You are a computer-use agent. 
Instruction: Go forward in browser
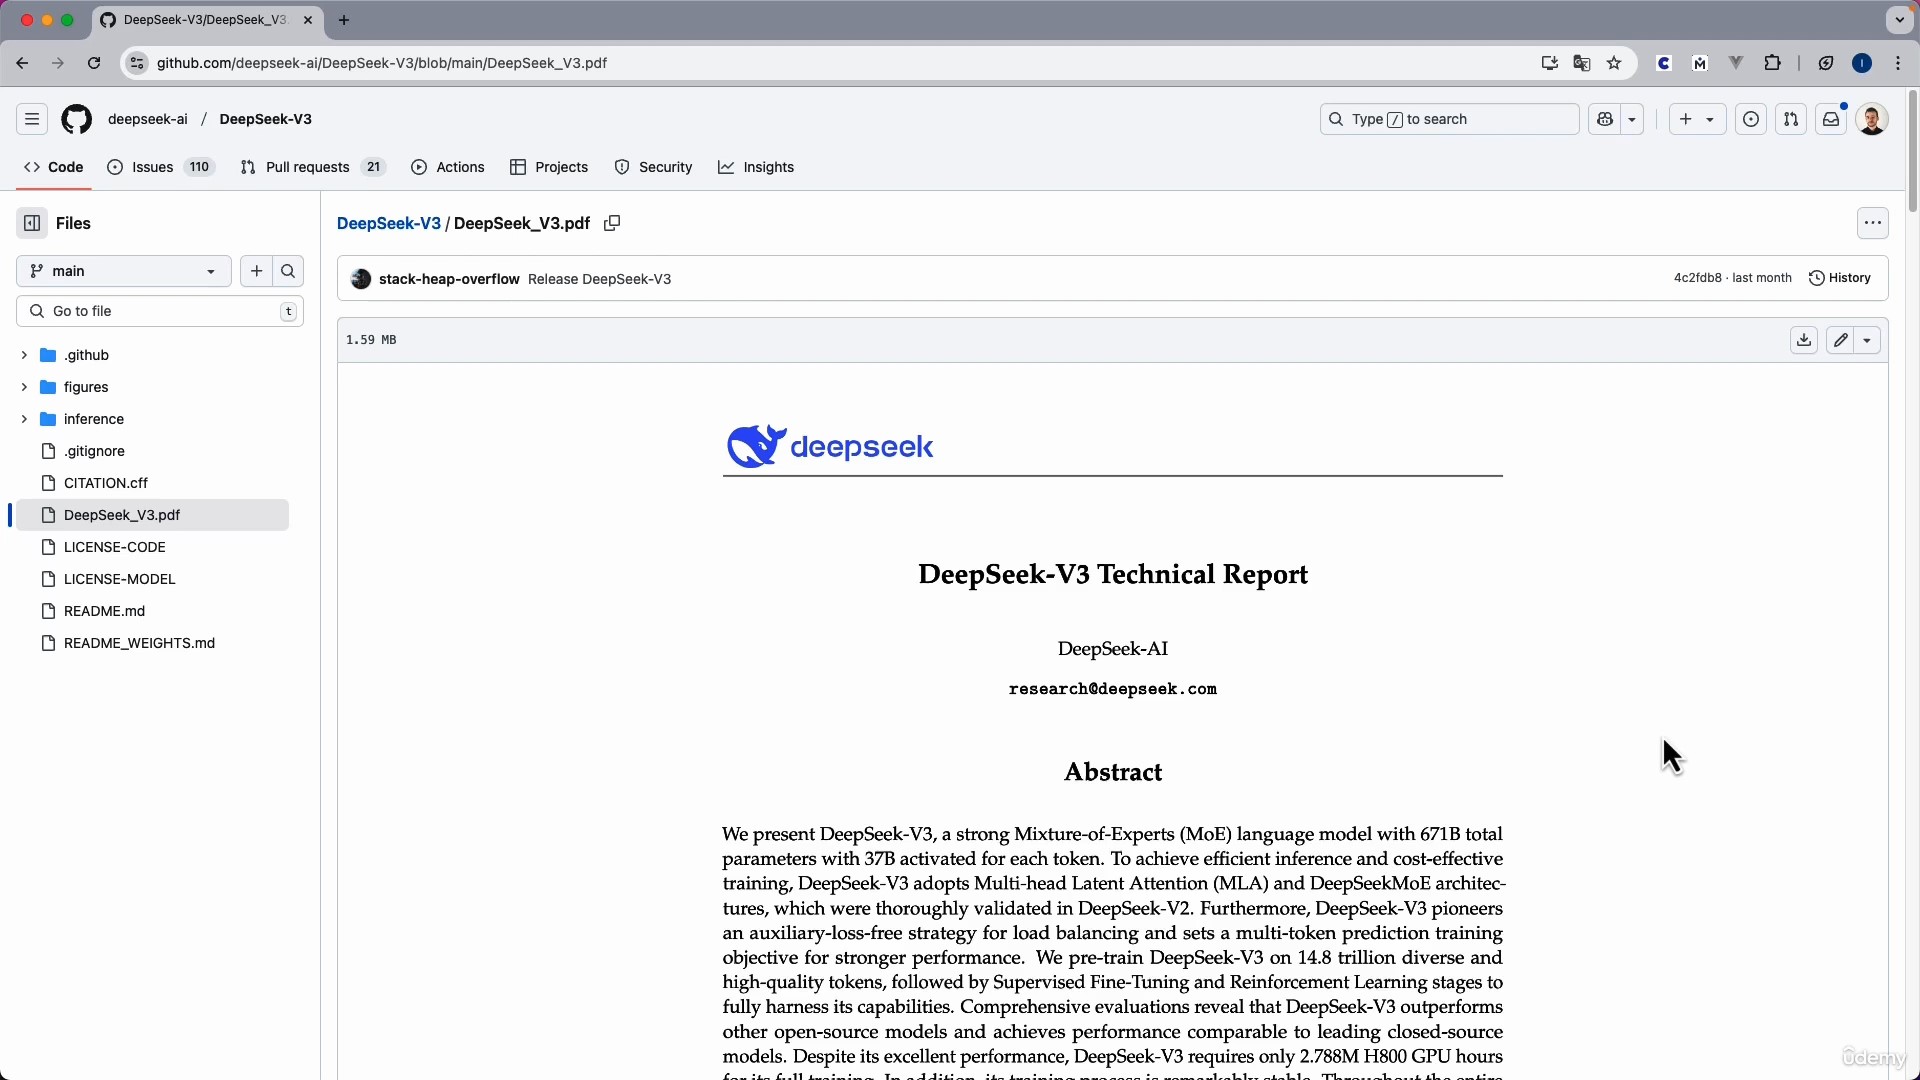(58, 63)
